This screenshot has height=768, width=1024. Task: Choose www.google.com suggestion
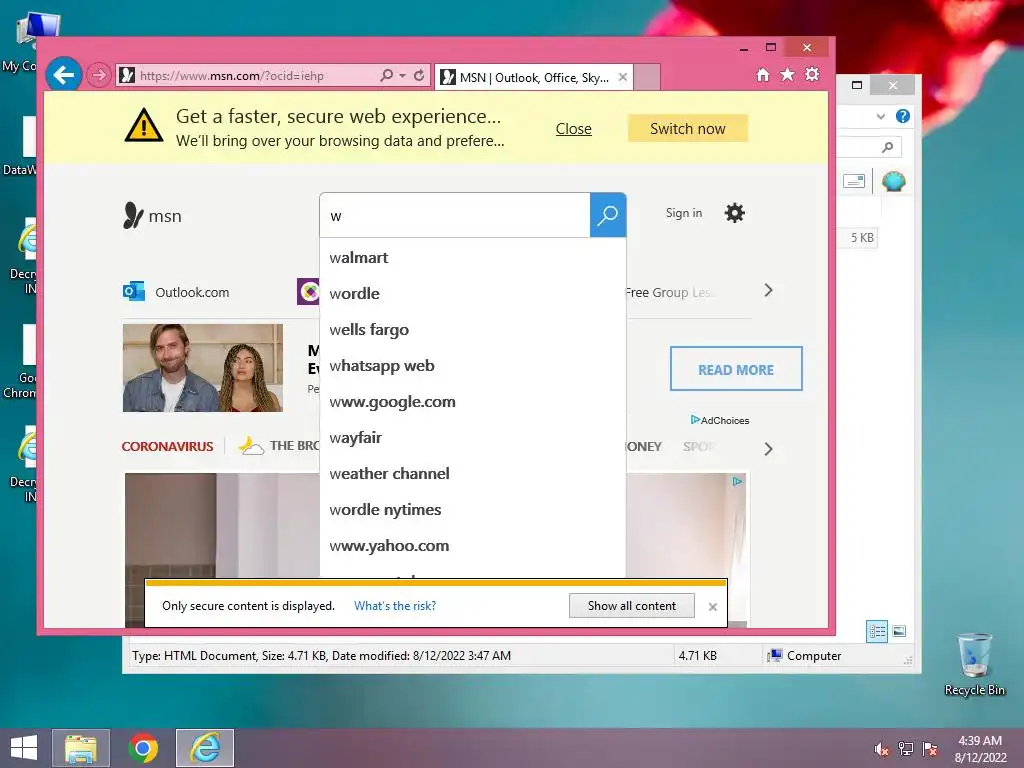pyautogui.click(x=473, y=401)
